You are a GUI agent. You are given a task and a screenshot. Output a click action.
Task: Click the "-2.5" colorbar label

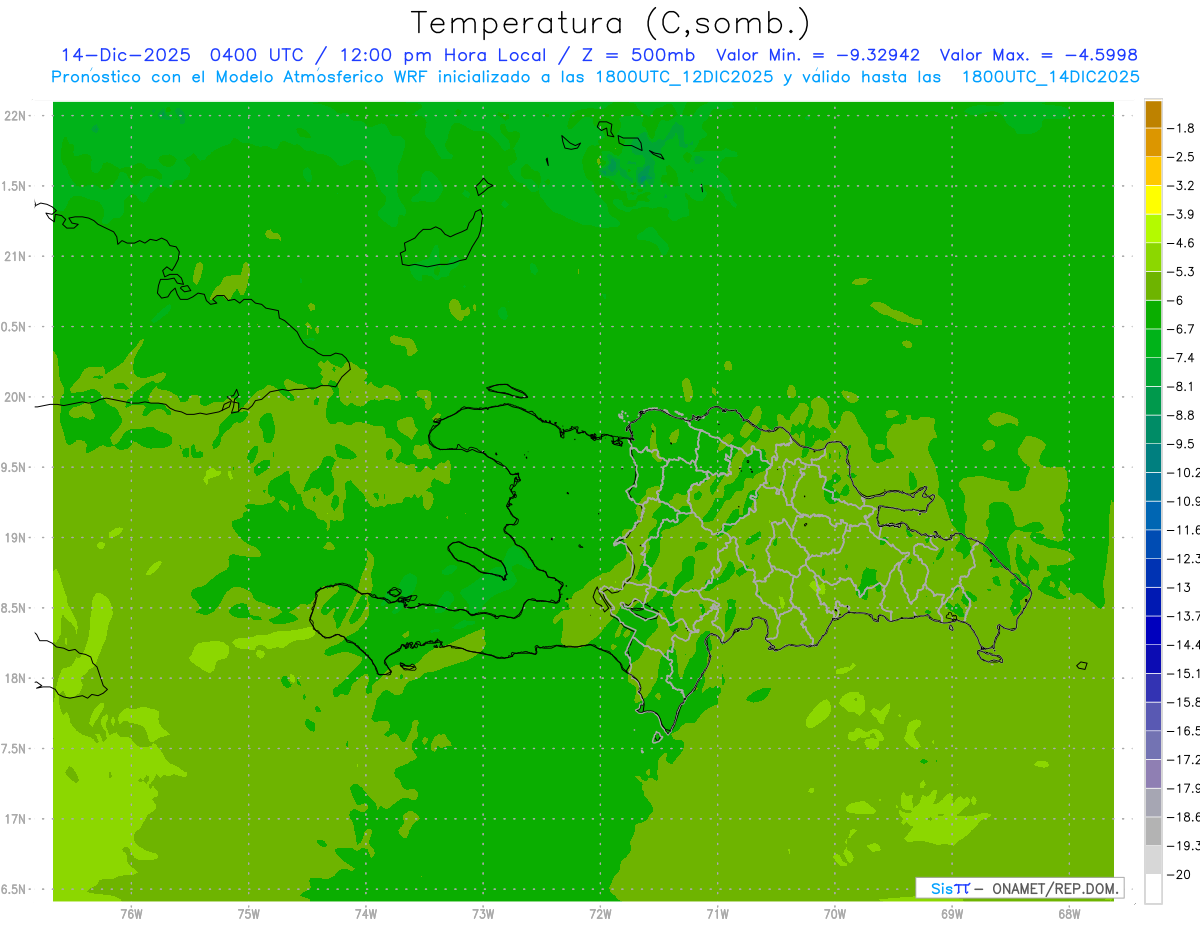click(x=1181, y=157)
